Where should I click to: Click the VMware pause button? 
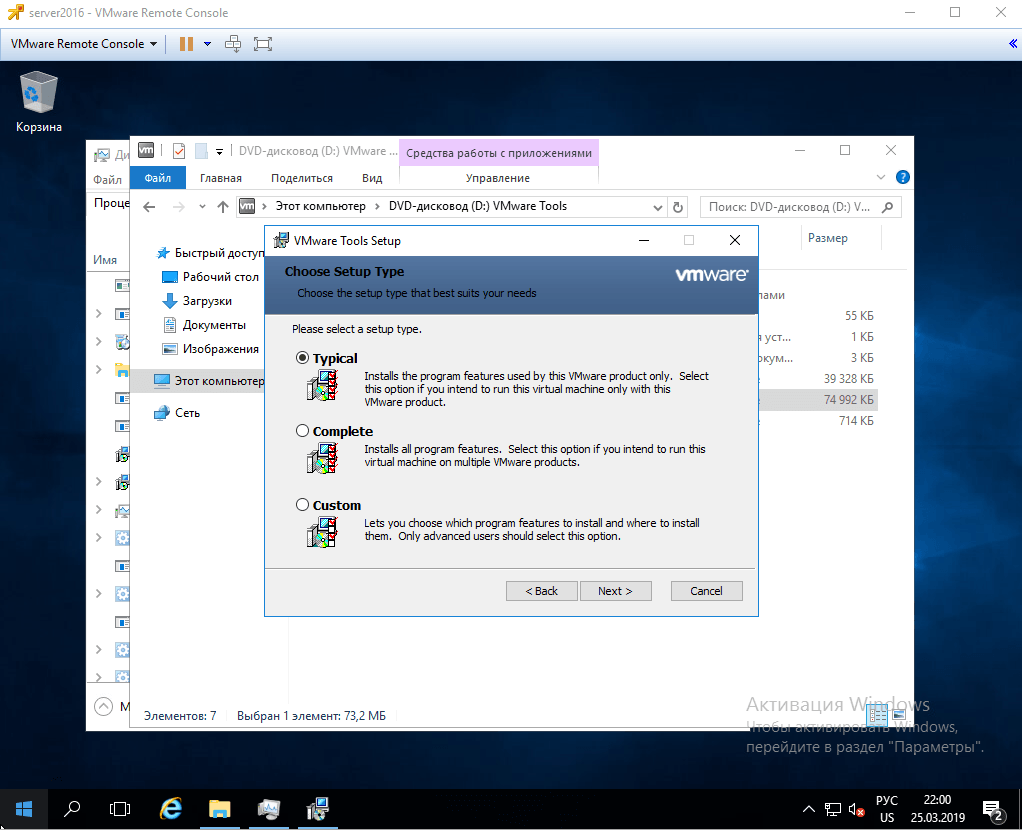point(185,44)
